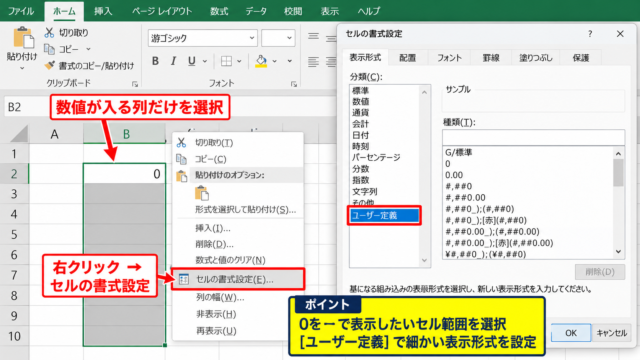Open the font size dropdown
This screenshot has width=640, height=360.
(289, 38)
